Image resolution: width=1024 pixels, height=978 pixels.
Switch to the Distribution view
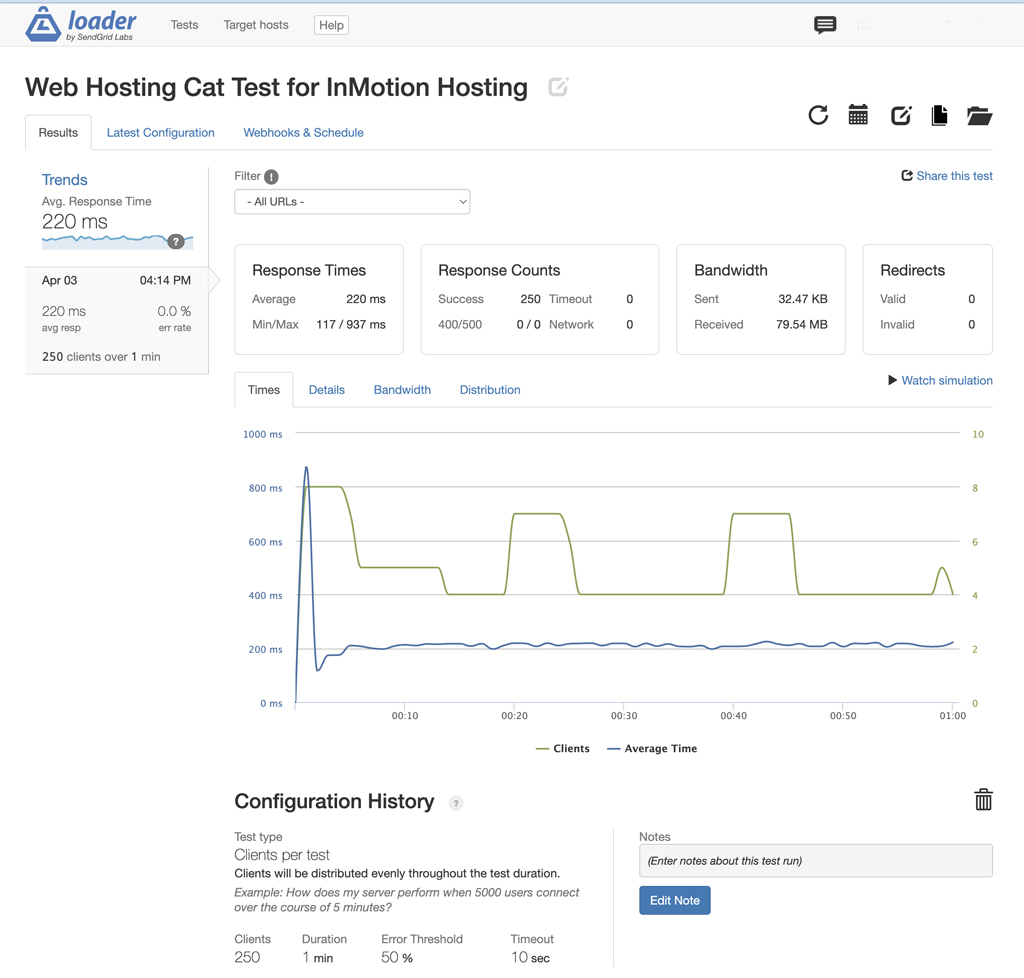(489, 390)
